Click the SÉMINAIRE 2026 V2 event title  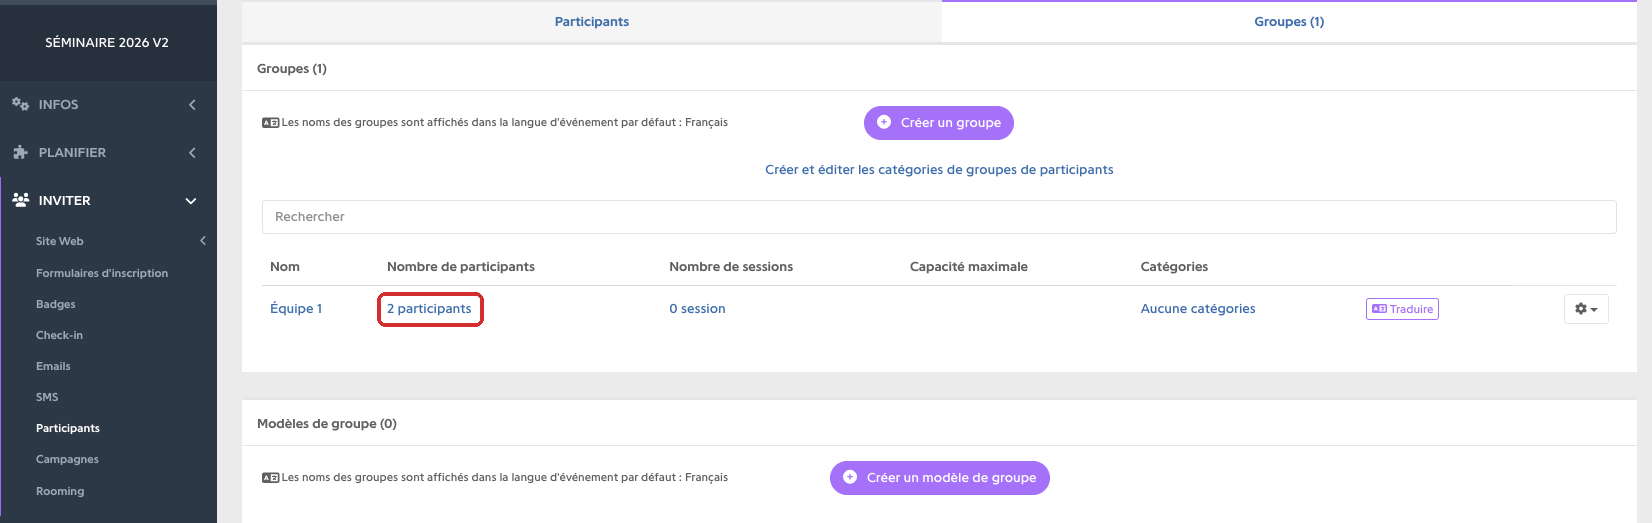click(x=107, y=43)
